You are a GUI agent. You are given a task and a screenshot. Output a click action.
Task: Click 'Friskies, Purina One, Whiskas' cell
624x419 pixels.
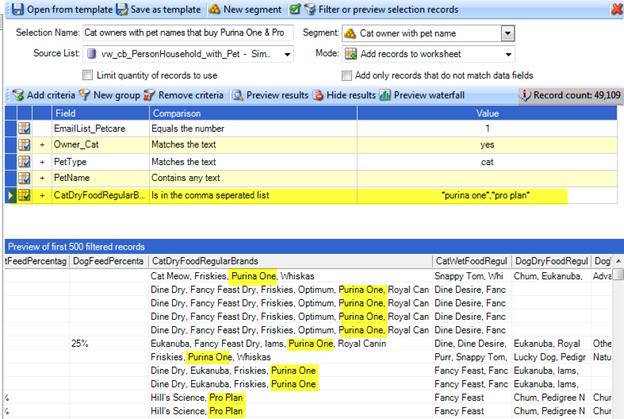[x=290, y=357]
